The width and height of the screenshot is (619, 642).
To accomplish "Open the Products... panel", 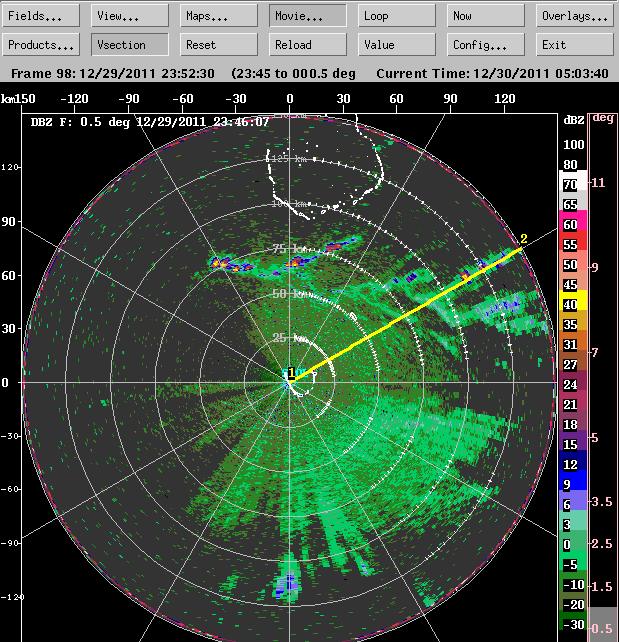I will 41,44.
